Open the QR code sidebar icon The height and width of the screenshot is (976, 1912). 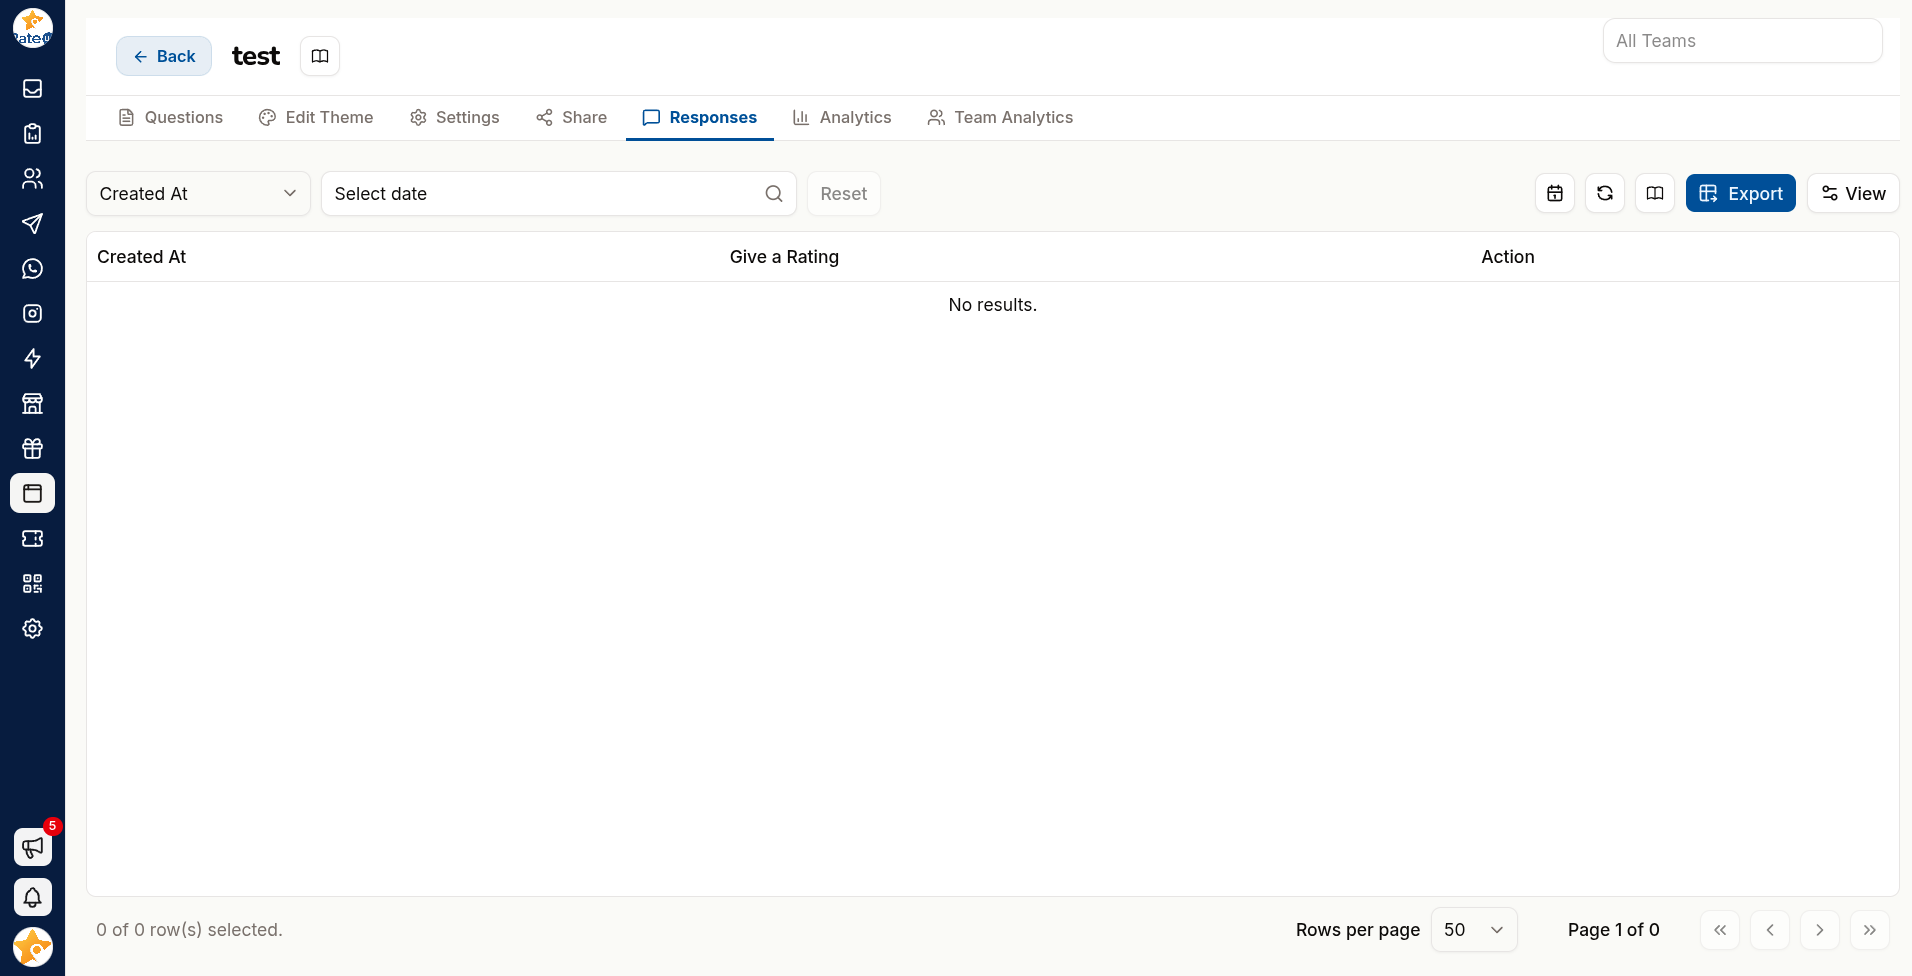(x=32, y=583)
